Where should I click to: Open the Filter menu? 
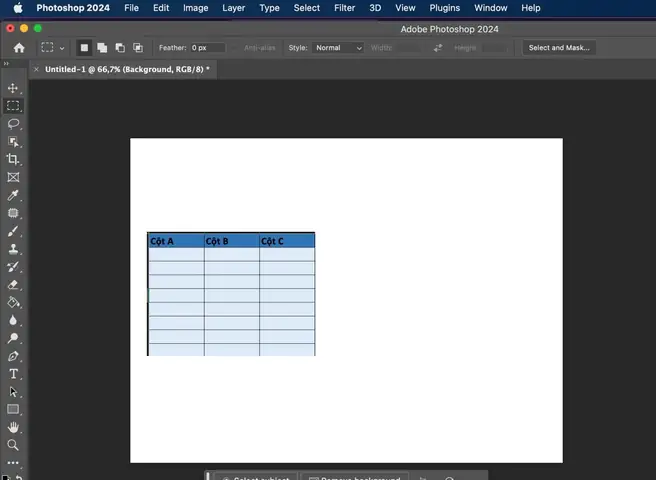point(344,8)
